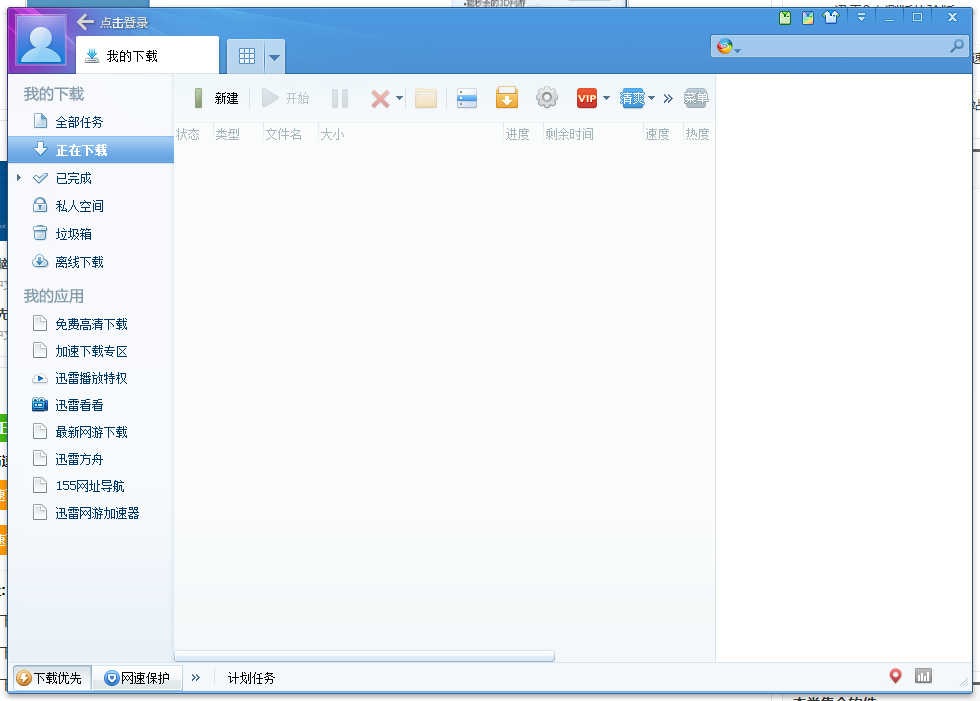Click the 菜单 menu button in toolbar
980x701 pixels.
pos(696,98)
